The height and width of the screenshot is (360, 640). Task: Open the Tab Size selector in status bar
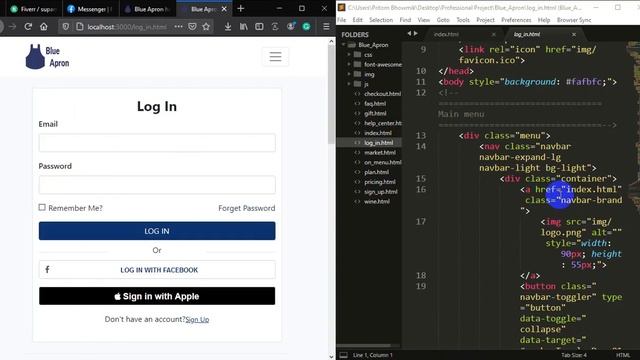[x=573, y=355]
